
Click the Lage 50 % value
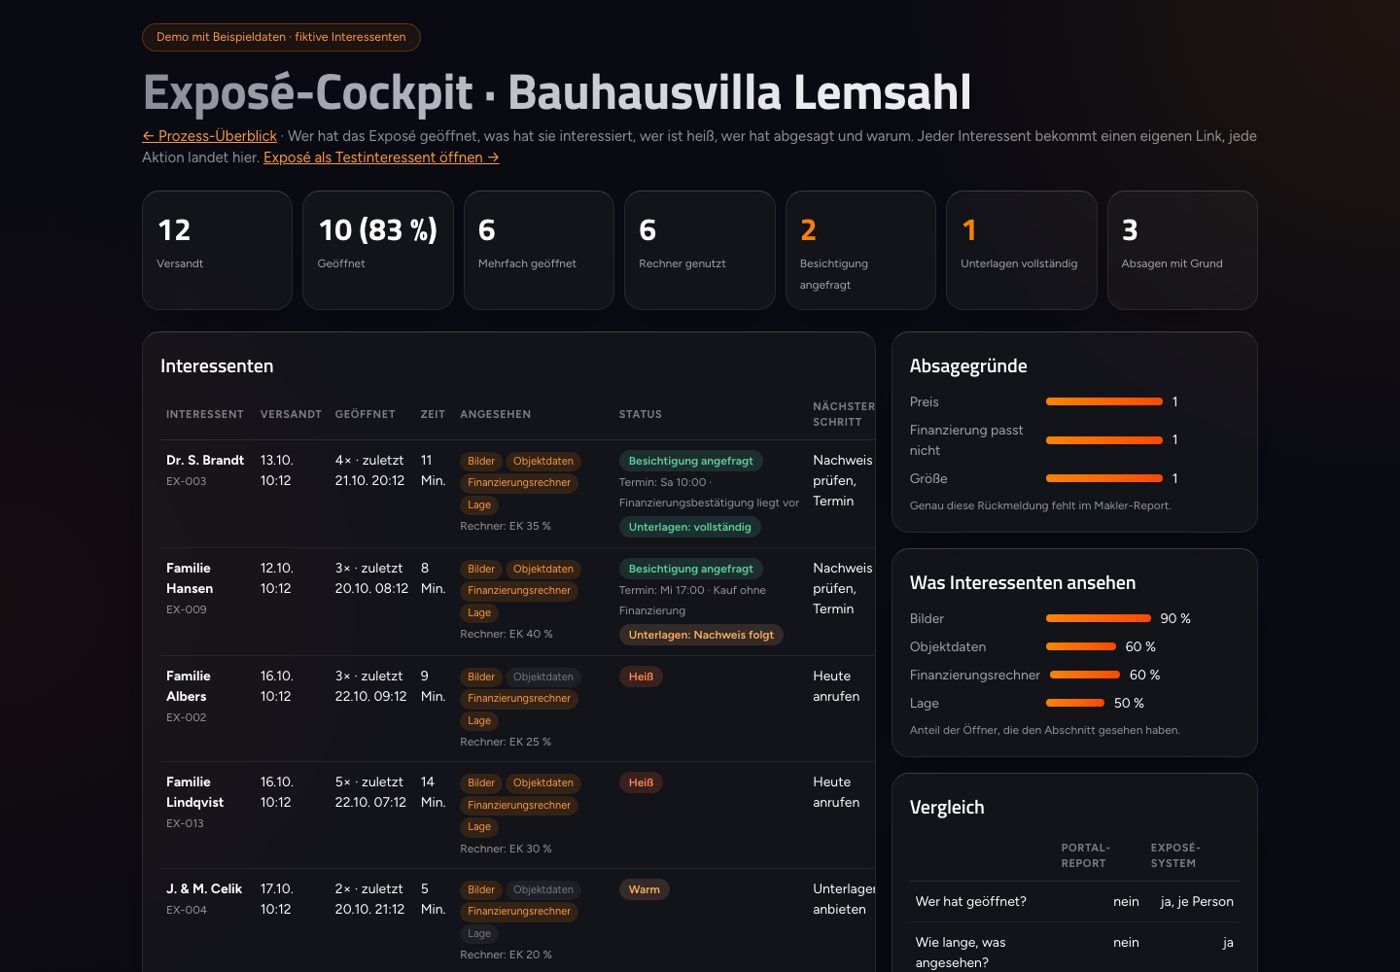point(1129,703)
